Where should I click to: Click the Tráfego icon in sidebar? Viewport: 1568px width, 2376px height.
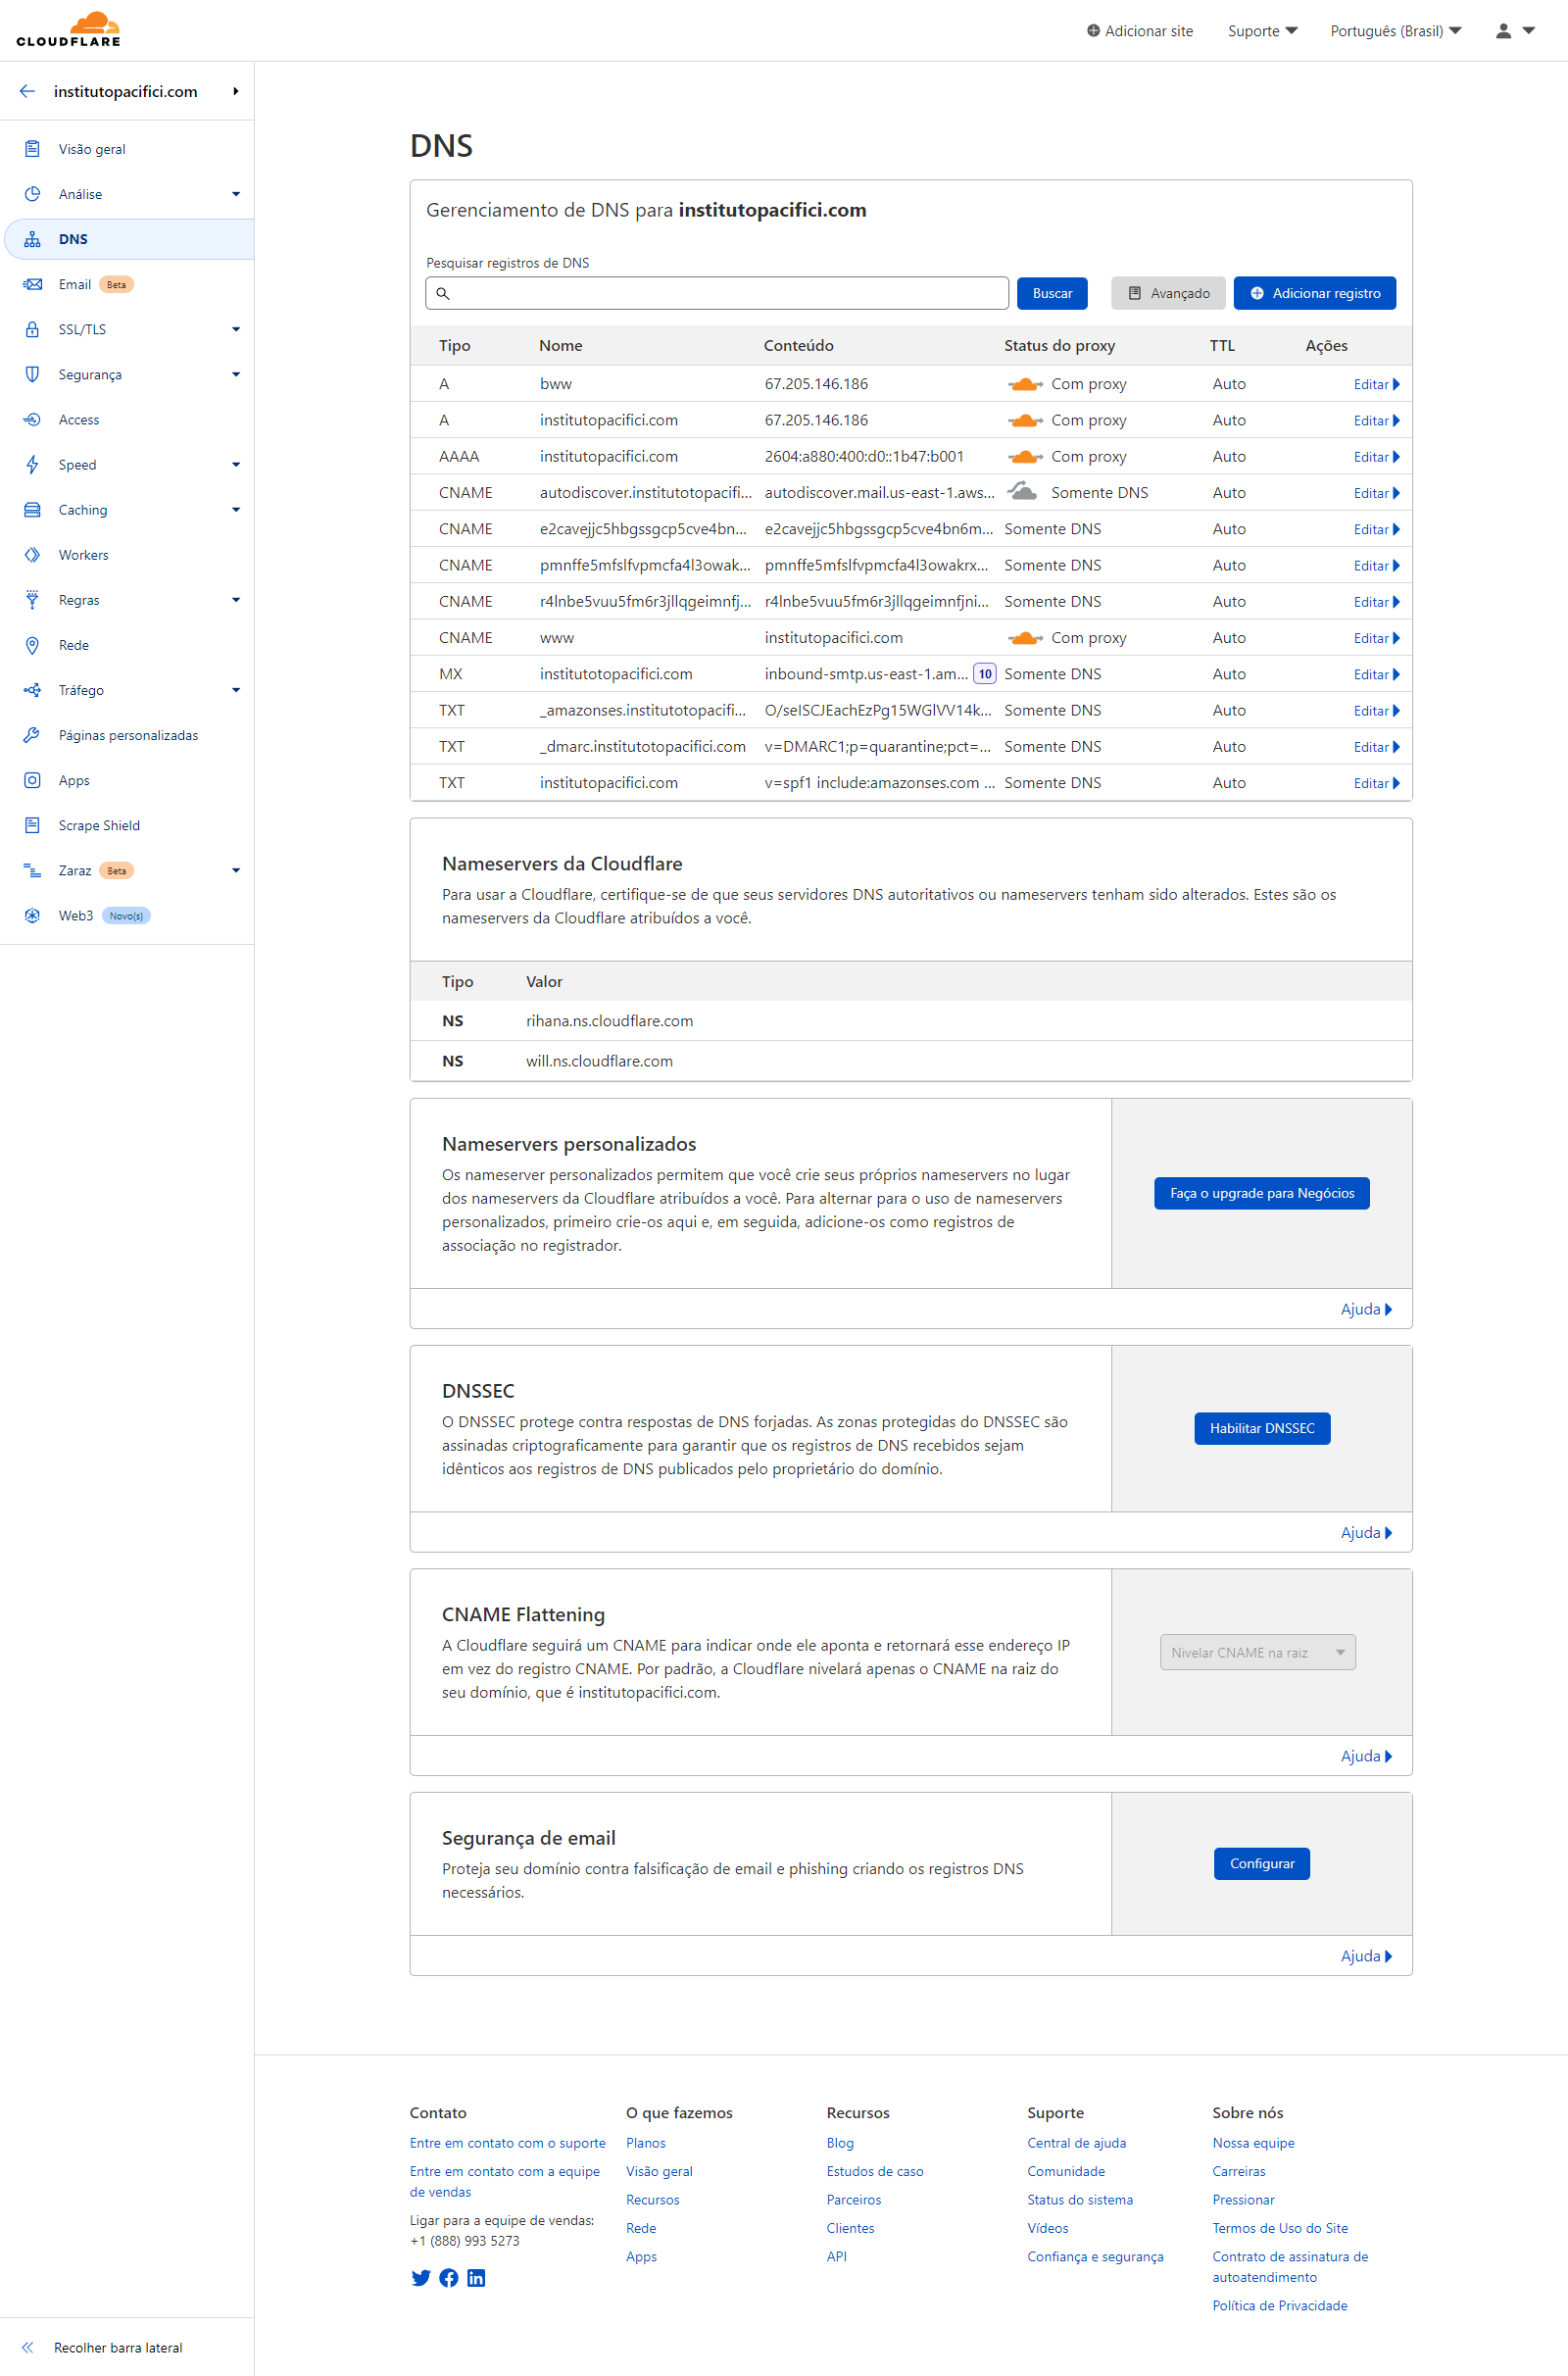click(32, 690)
